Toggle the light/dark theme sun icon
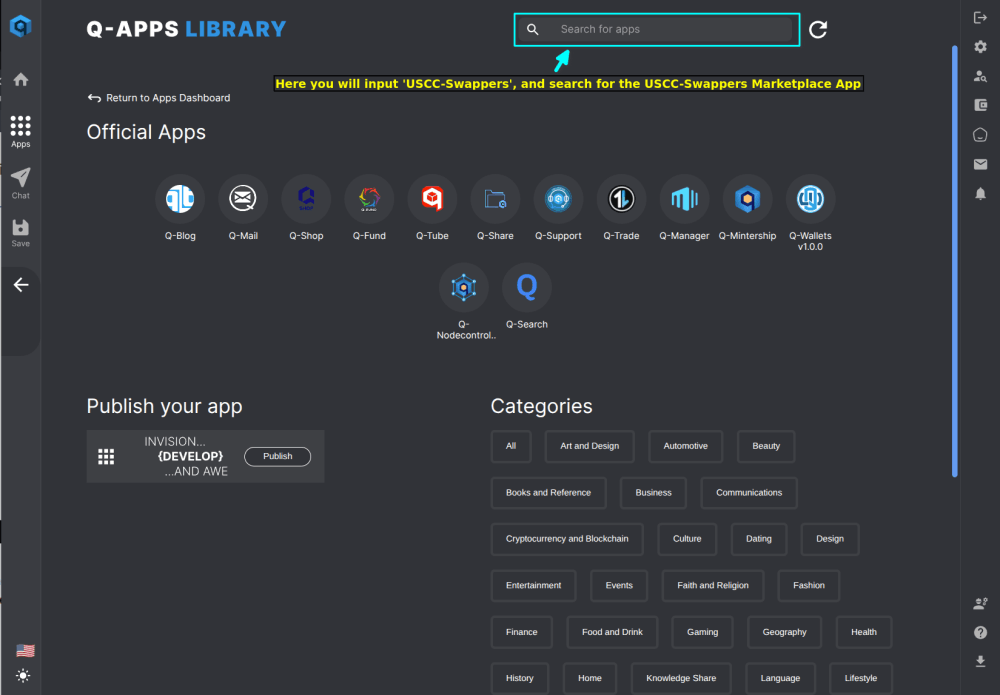The image size is (1000, 695). (22, 676)
